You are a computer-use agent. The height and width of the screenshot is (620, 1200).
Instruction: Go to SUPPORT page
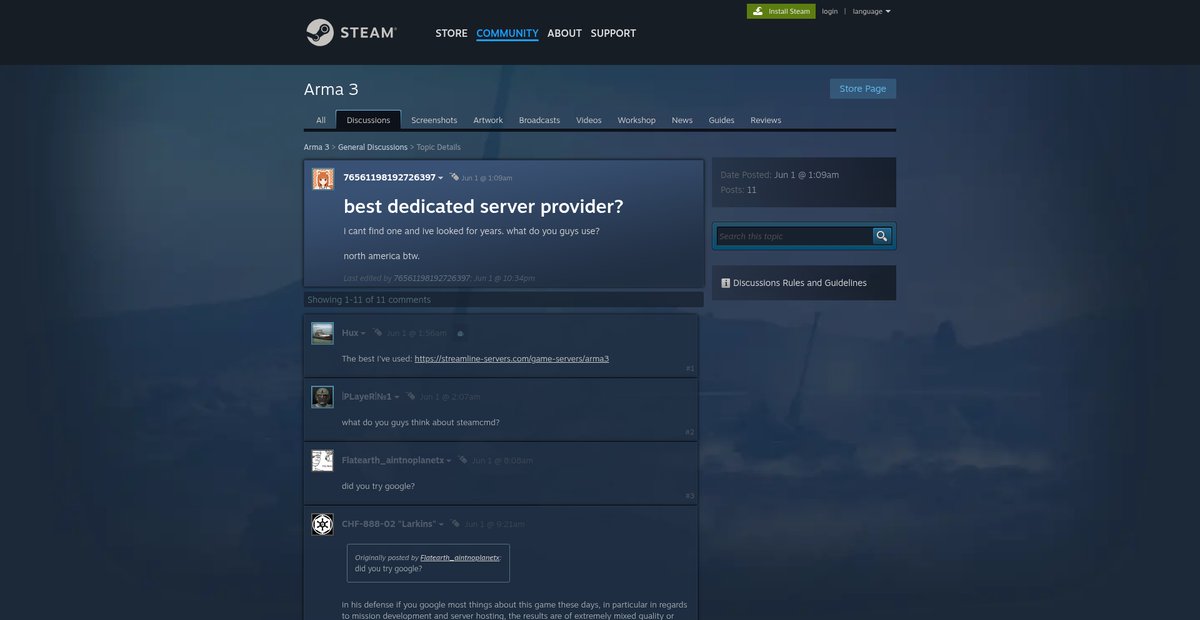[x=613, y=33]
